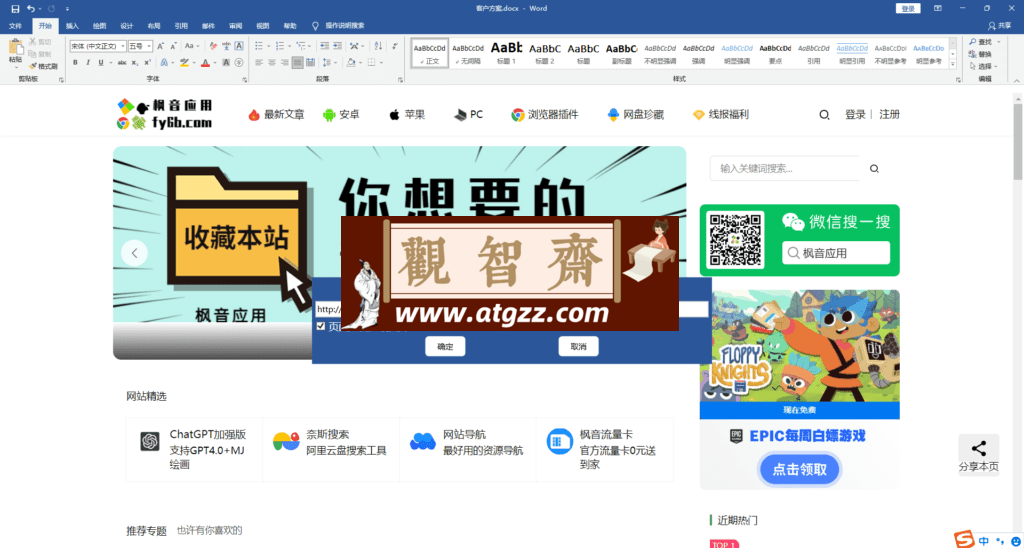1024x548 pixels.
Task: Switch to the 设计 ribbon tab
Action: (127, 26)
